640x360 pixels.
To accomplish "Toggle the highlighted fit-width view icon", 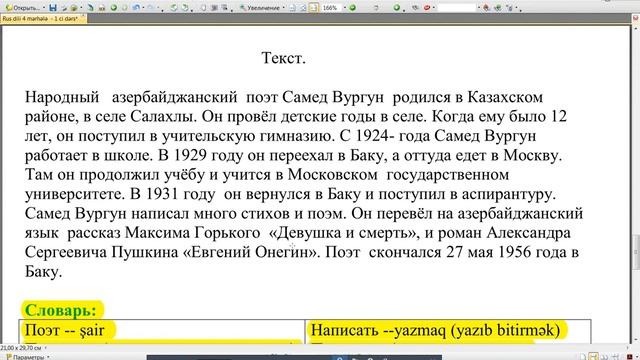I will coord(313,8).
